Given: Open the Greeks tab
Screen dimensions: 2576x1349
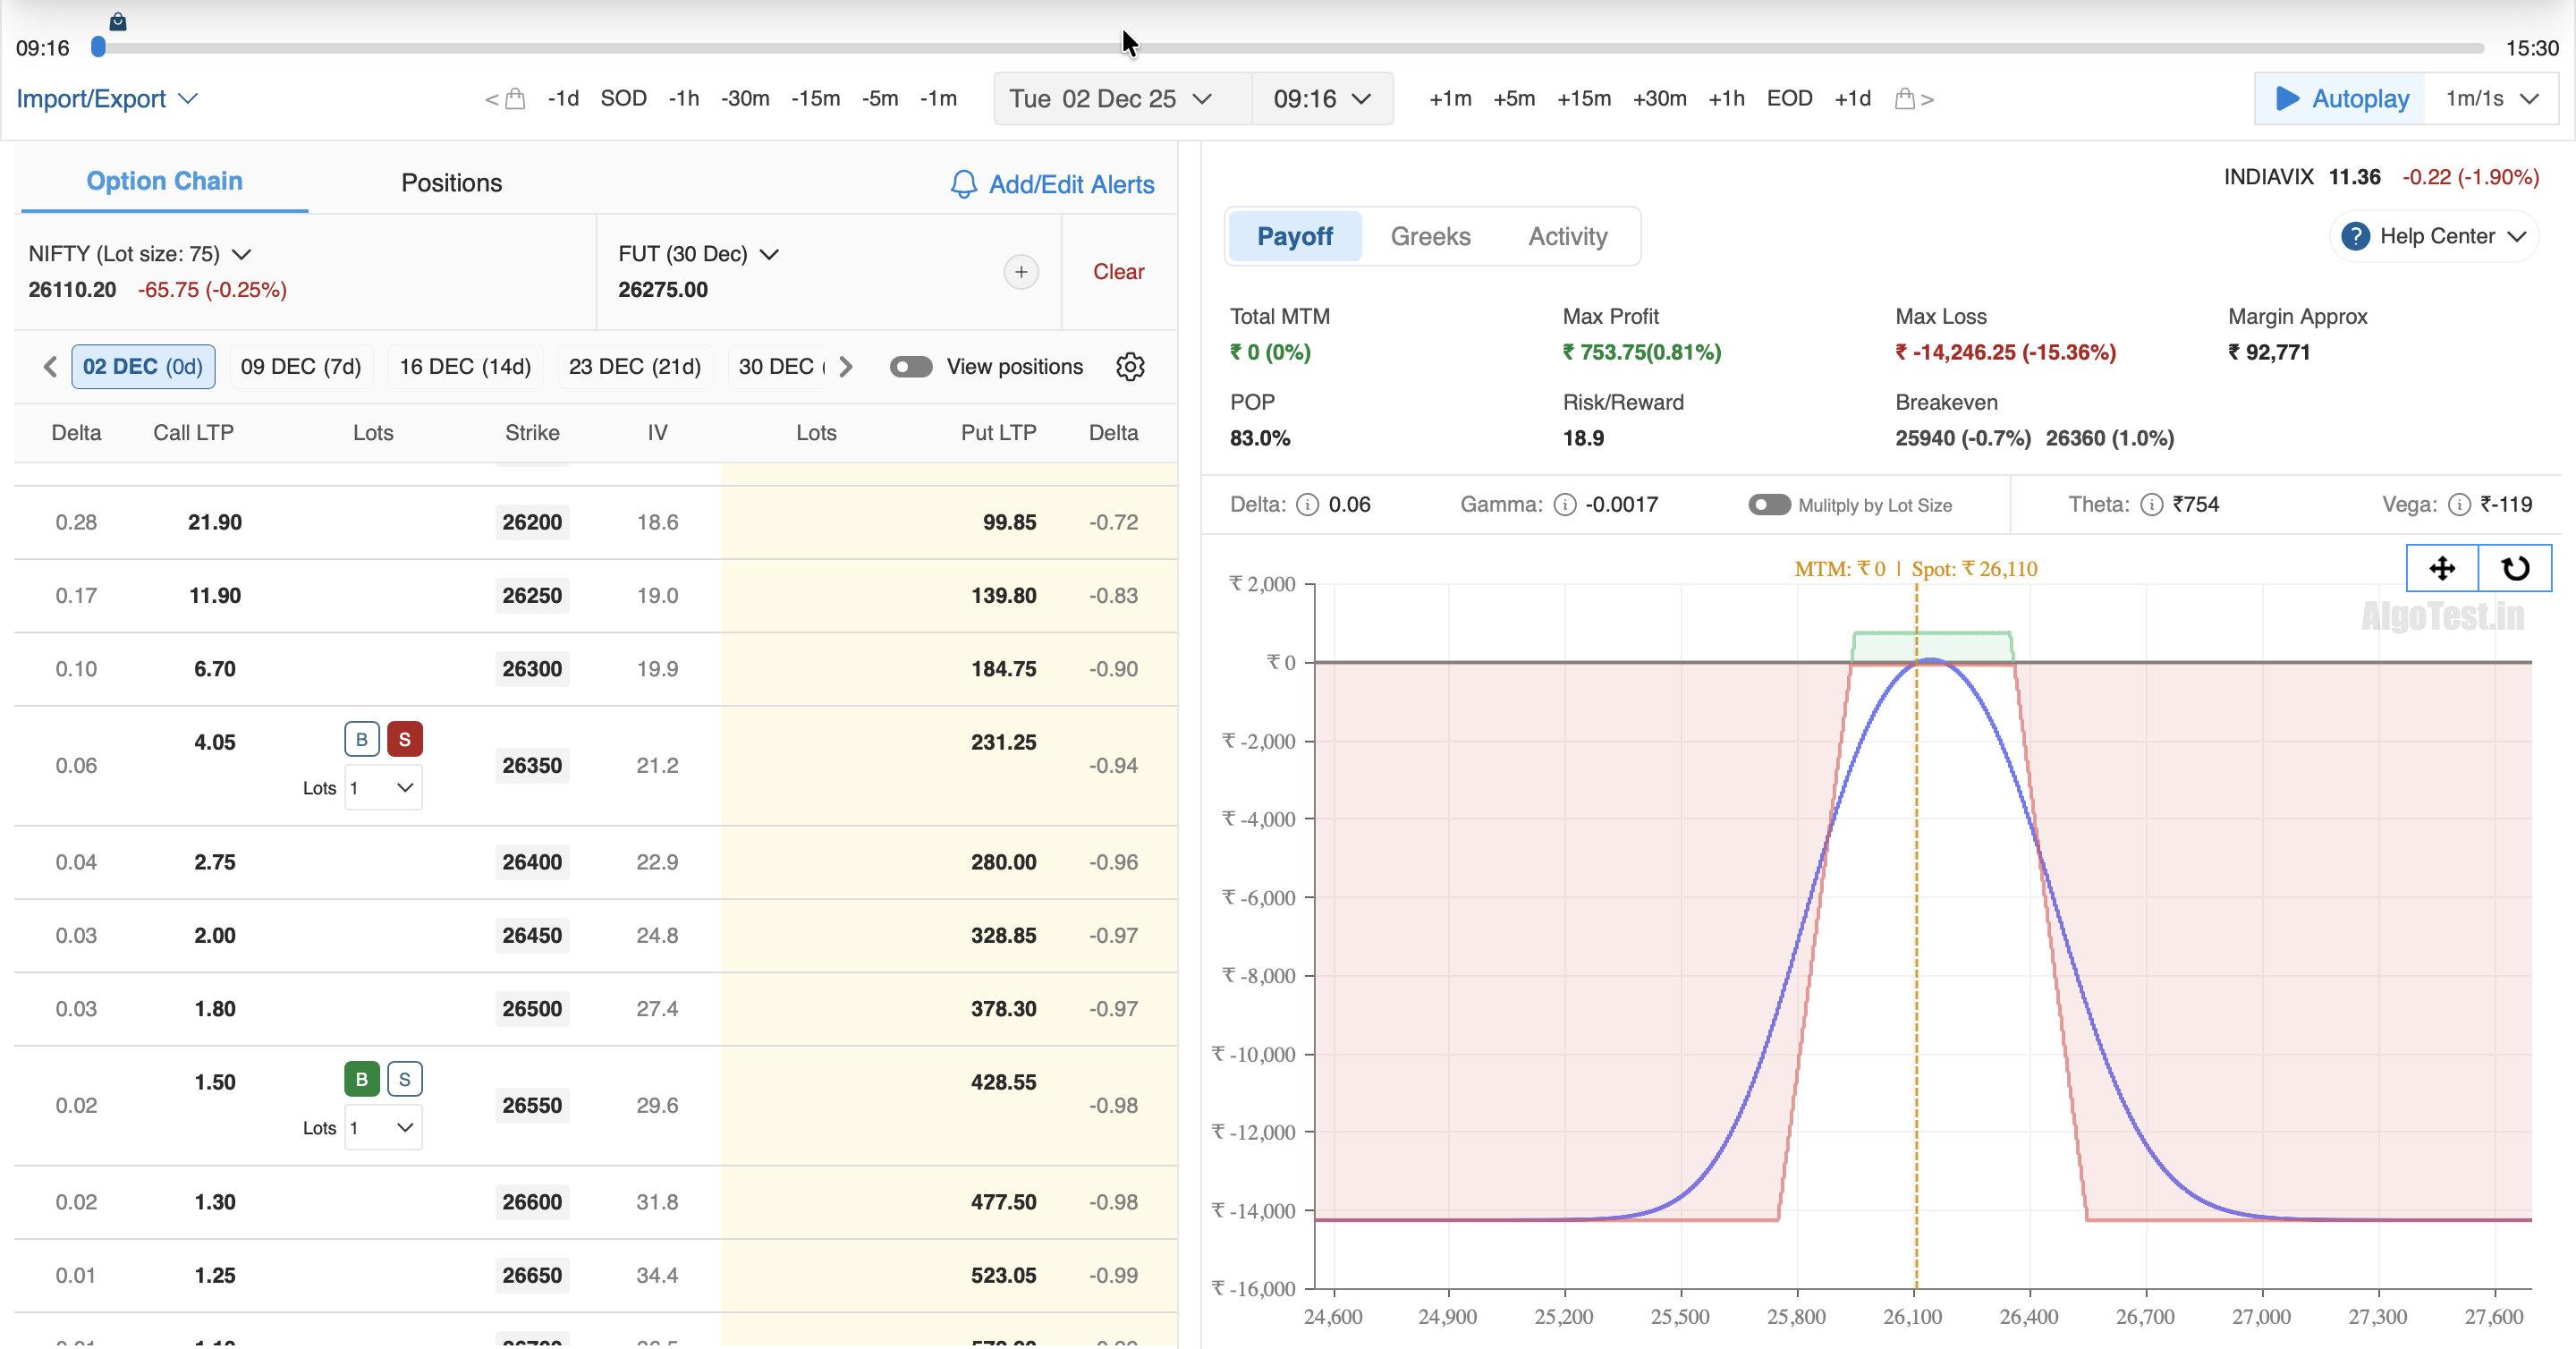Looking at the screenshot, I should pos(1430,237).
